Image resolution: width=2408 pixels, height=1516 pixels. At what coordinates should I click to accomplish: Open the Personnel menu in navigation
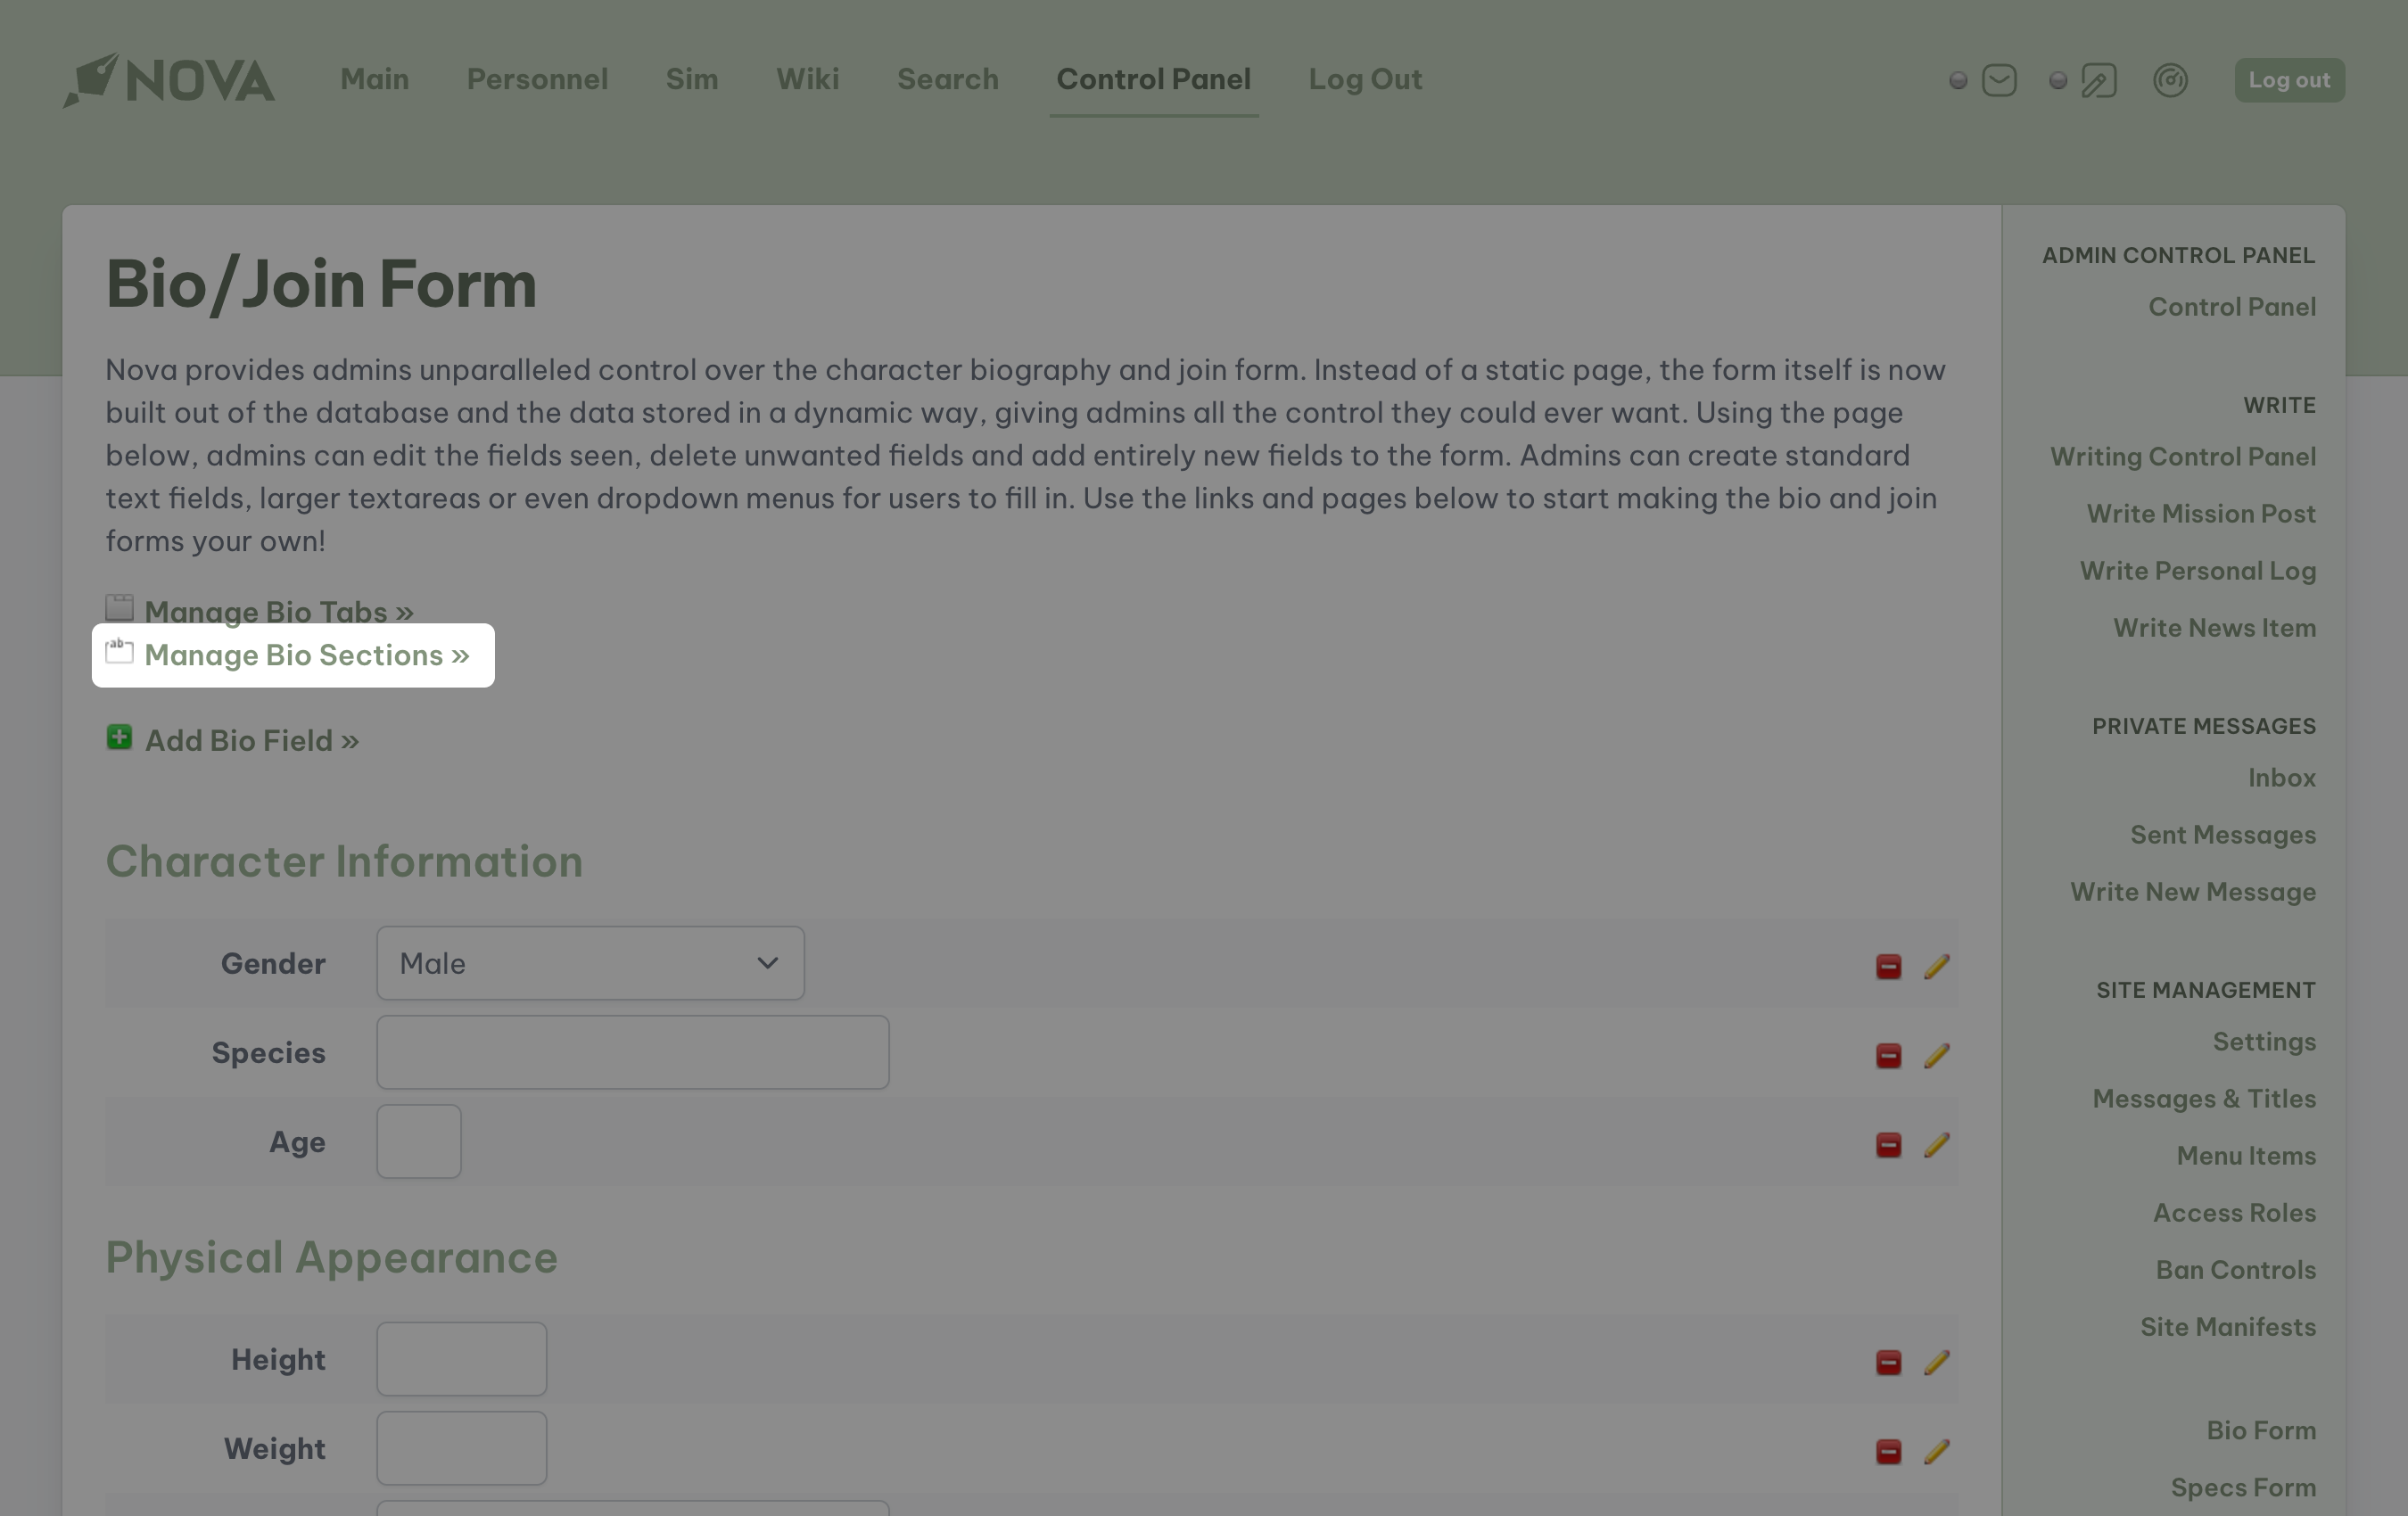pyautogui.click(x=537, y=80)
